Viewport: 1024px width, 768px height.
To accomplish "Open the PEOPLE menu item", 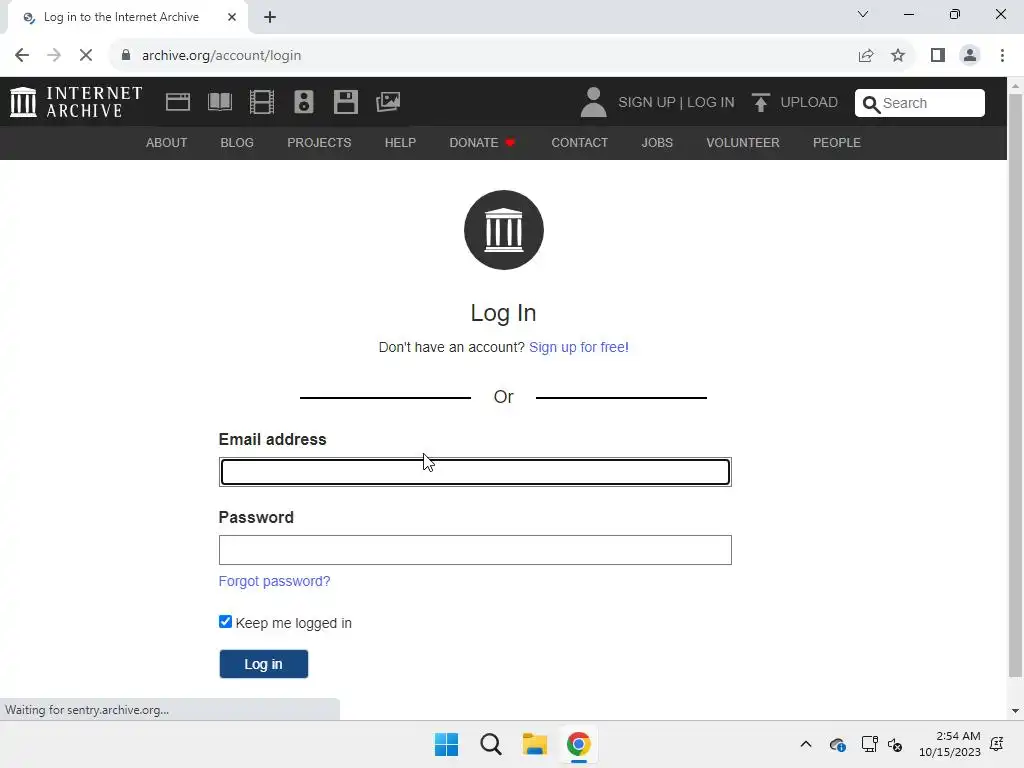I will pyautogui.click(x=837, y=142).
